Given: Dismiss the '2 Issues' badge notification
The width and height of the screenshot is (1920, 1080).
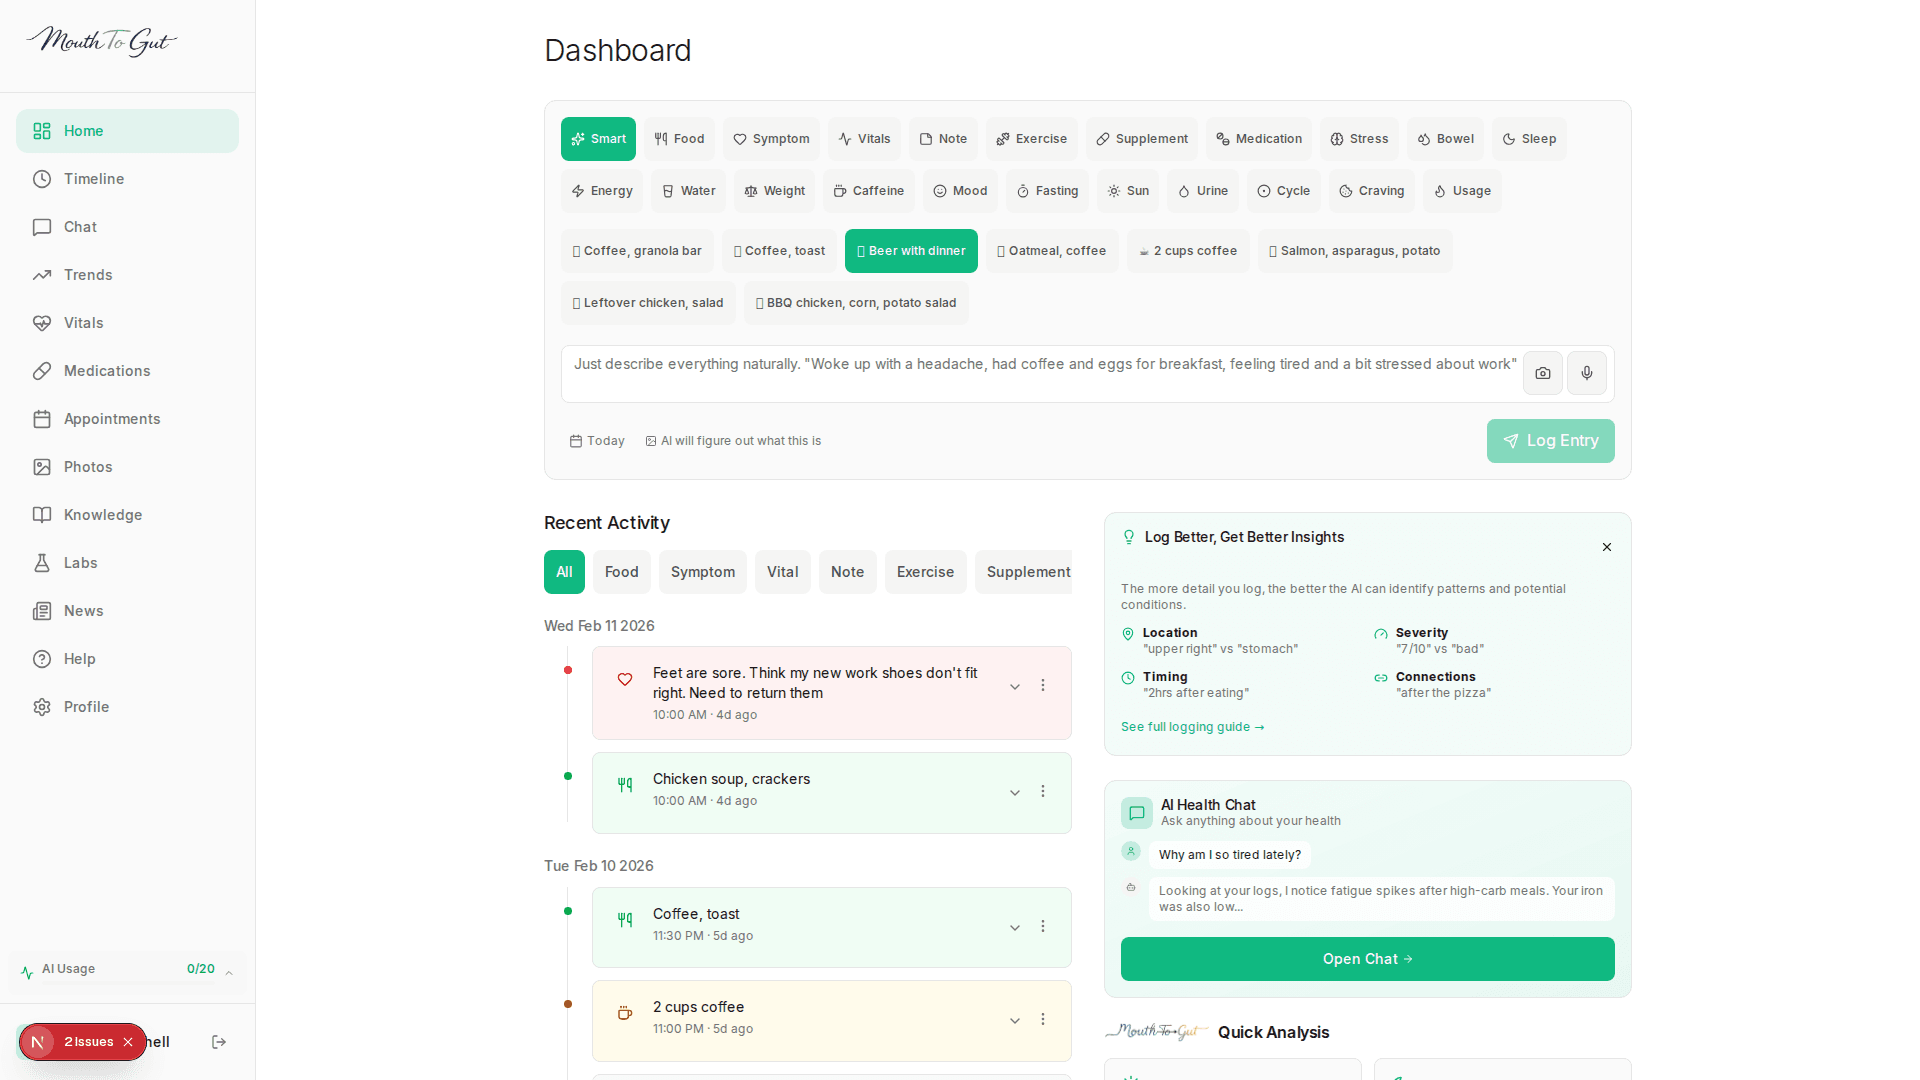Looking at the screenshot, I should click(128, 1042).
